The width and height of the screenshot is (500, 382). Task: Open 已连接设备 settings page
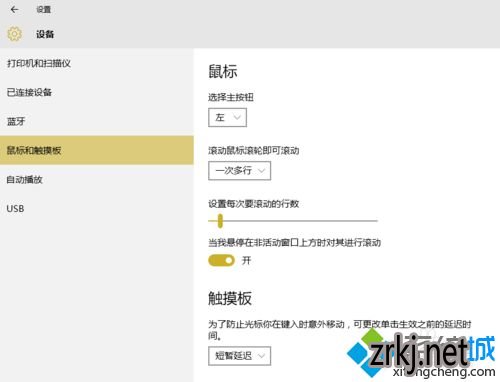click(97, 92)
